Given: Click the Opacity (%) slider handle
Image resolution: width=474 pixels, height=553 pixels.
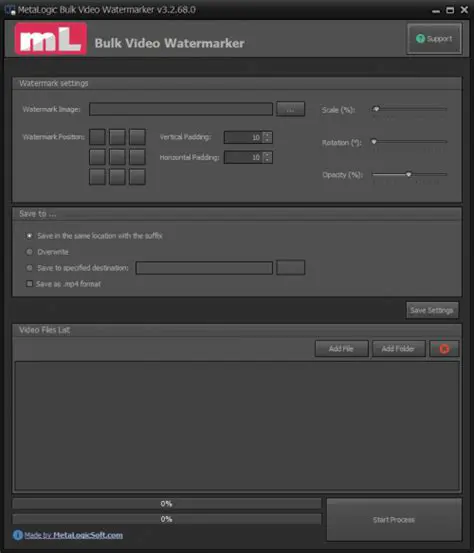Looking at the screenshot, I should click(x=409, y=174).
